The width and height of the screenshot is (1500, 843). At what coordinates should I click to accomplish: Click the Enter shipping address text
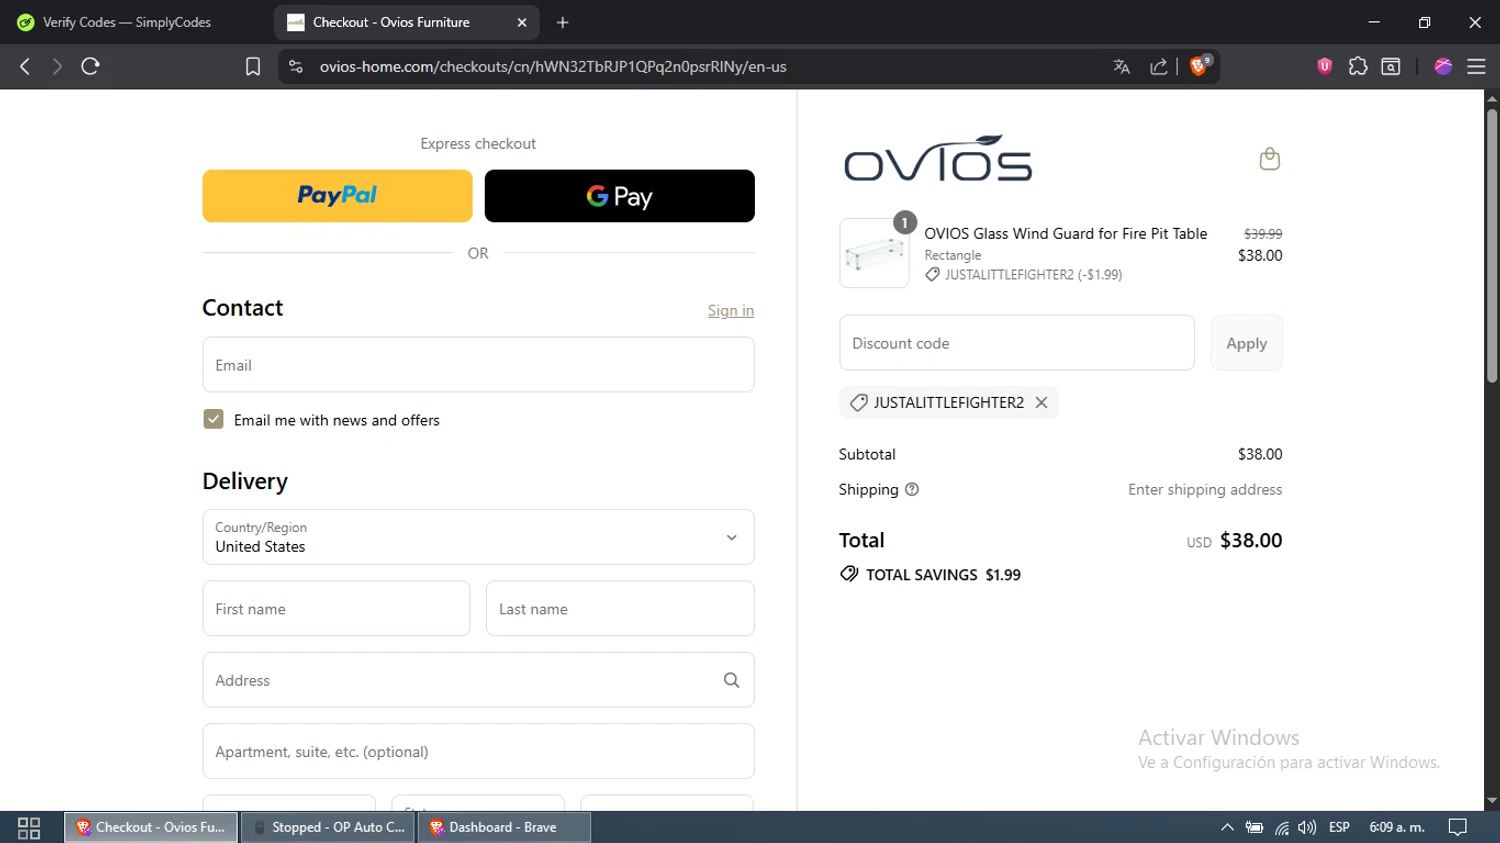coord(1205,490)
